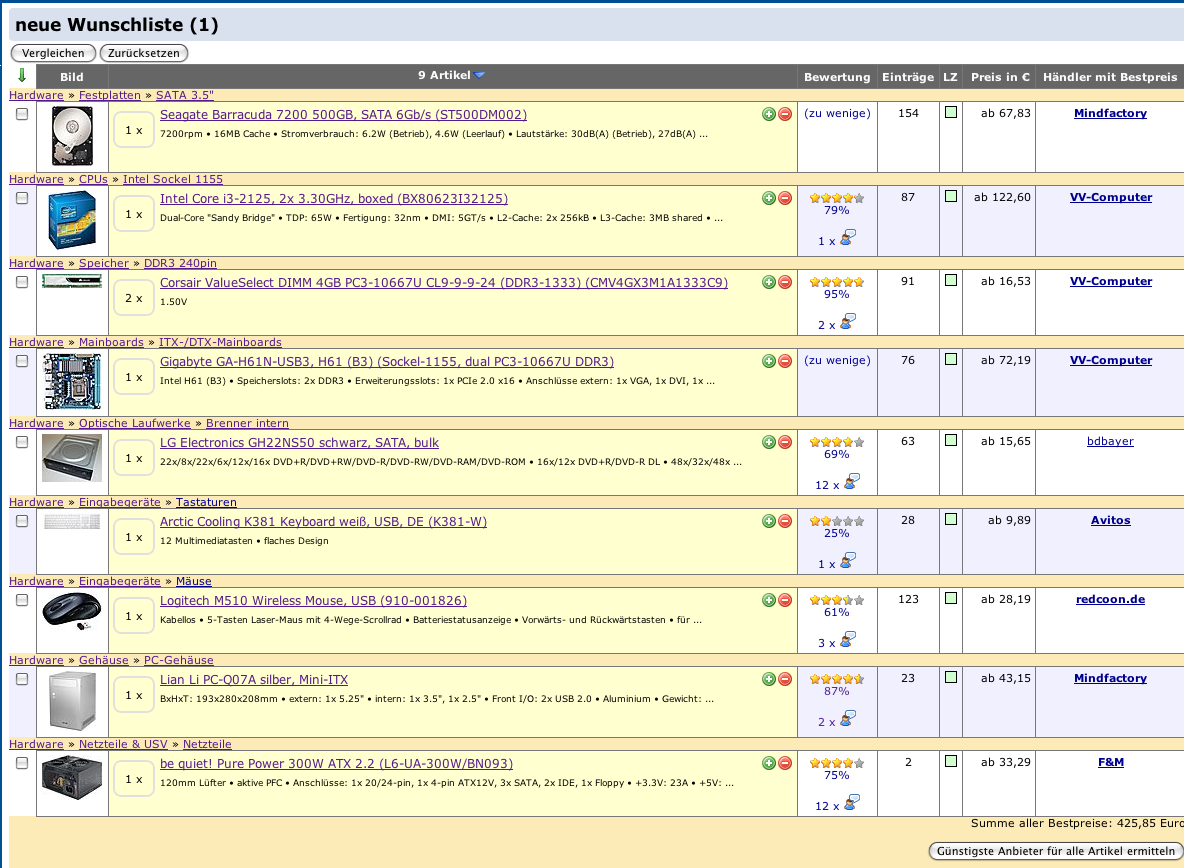Tick LZ checkbox for be quiet! Pure Power

[951, 762]
